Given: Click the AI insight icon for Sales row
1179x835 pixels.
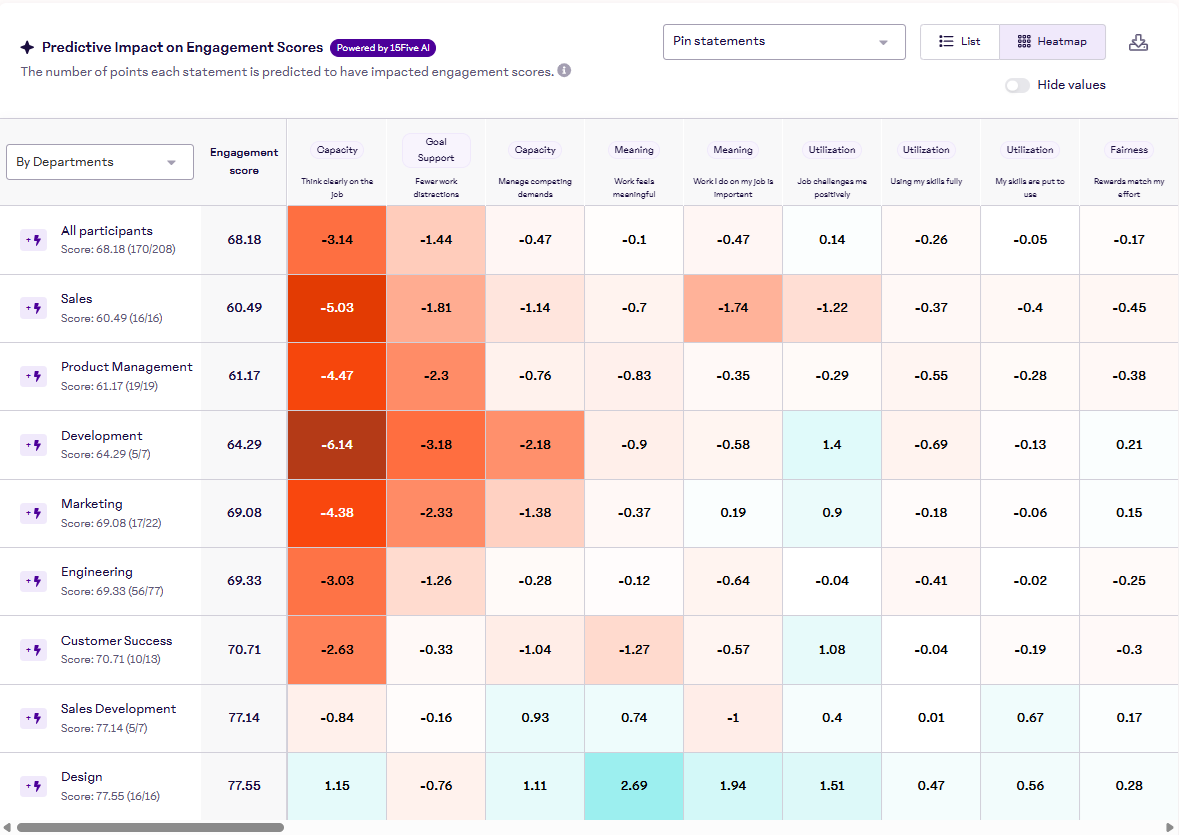Looking at the screenshot, I should [x=33, y=308].
